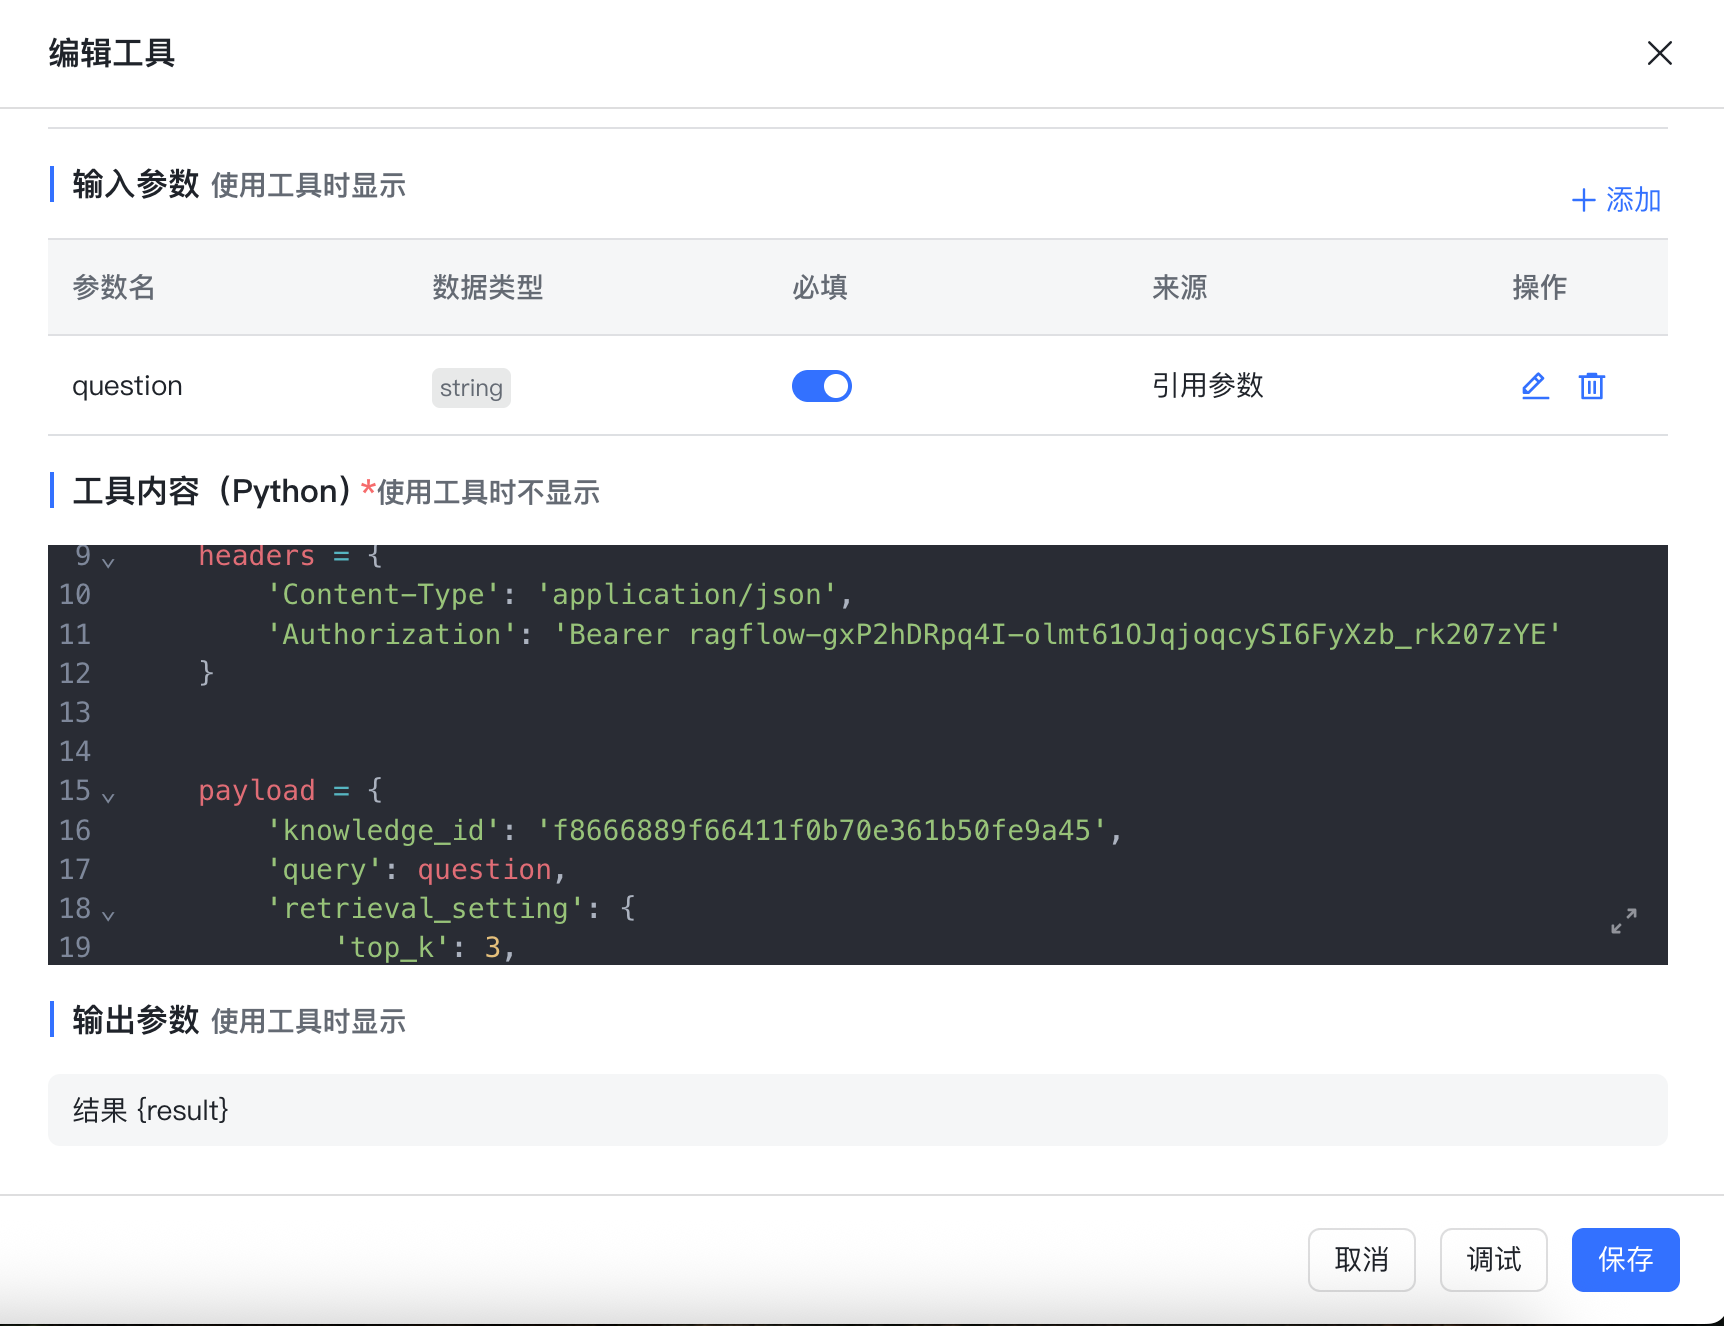
Task: Save the tool with the 保存 button
Action: (x=1625, y=1260)
